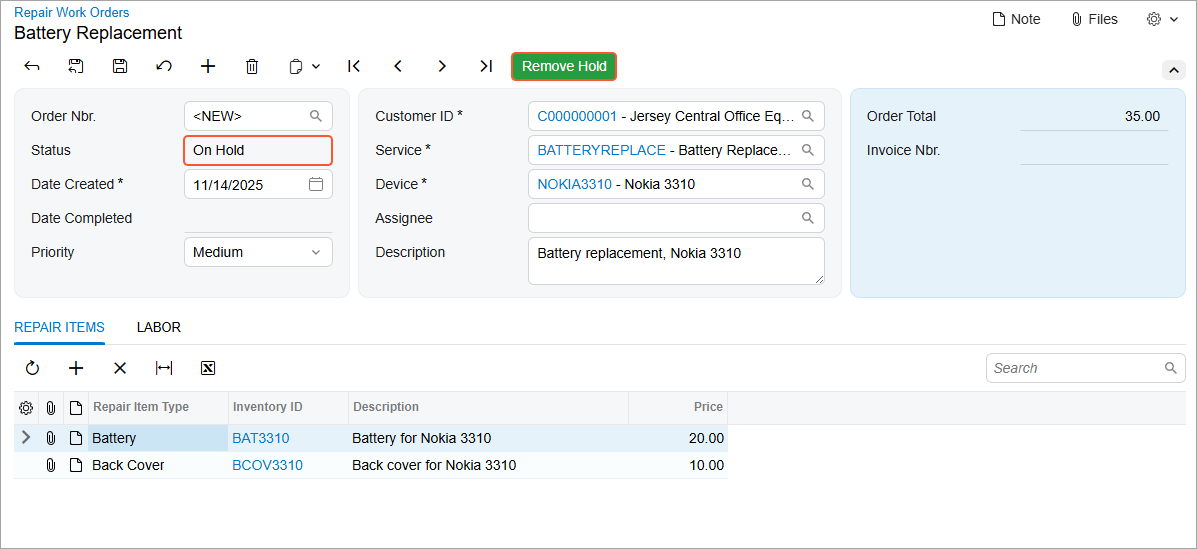Sort by Inventory ID column header
The height and width of the screenshot is (549, 1197).
coord(289,408)
